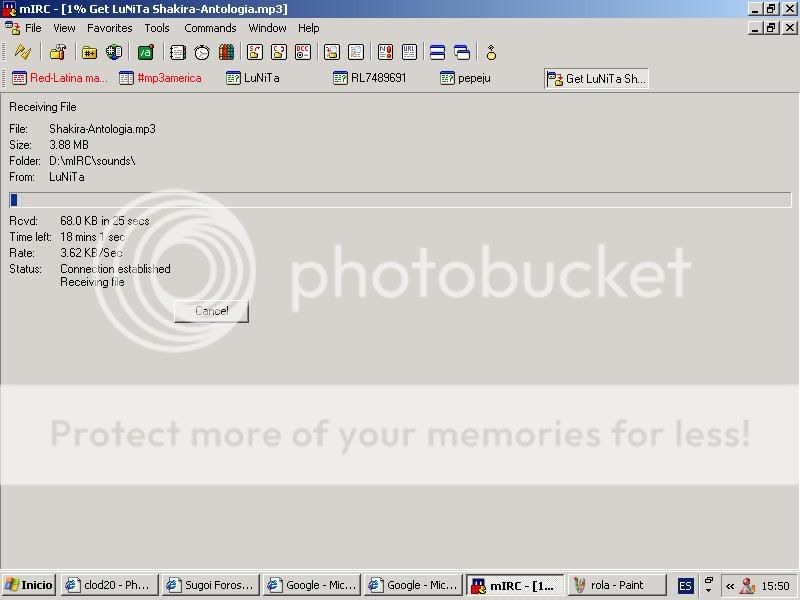Select the Get LuNiTa Sh... transfer window

(596, 79)
